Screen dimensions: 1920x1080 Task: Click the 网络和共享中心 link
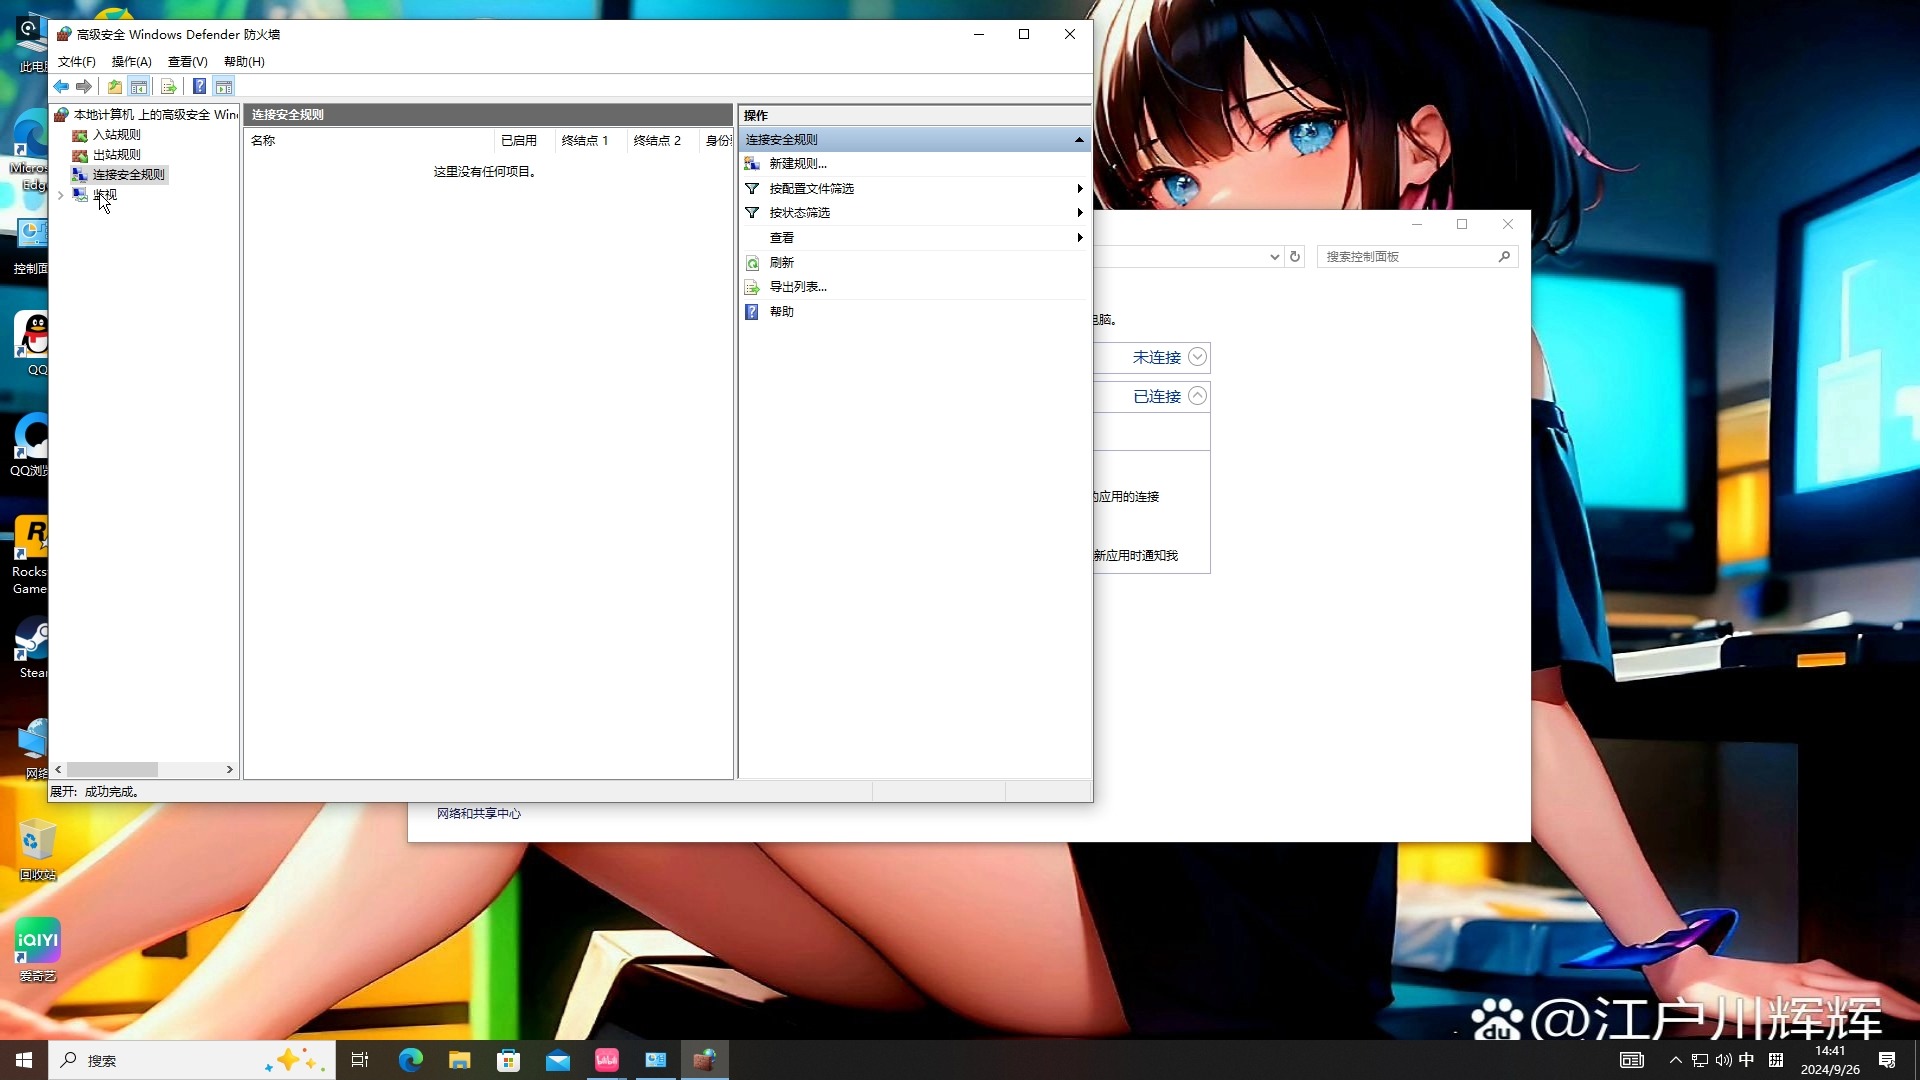tap(478, 814)
